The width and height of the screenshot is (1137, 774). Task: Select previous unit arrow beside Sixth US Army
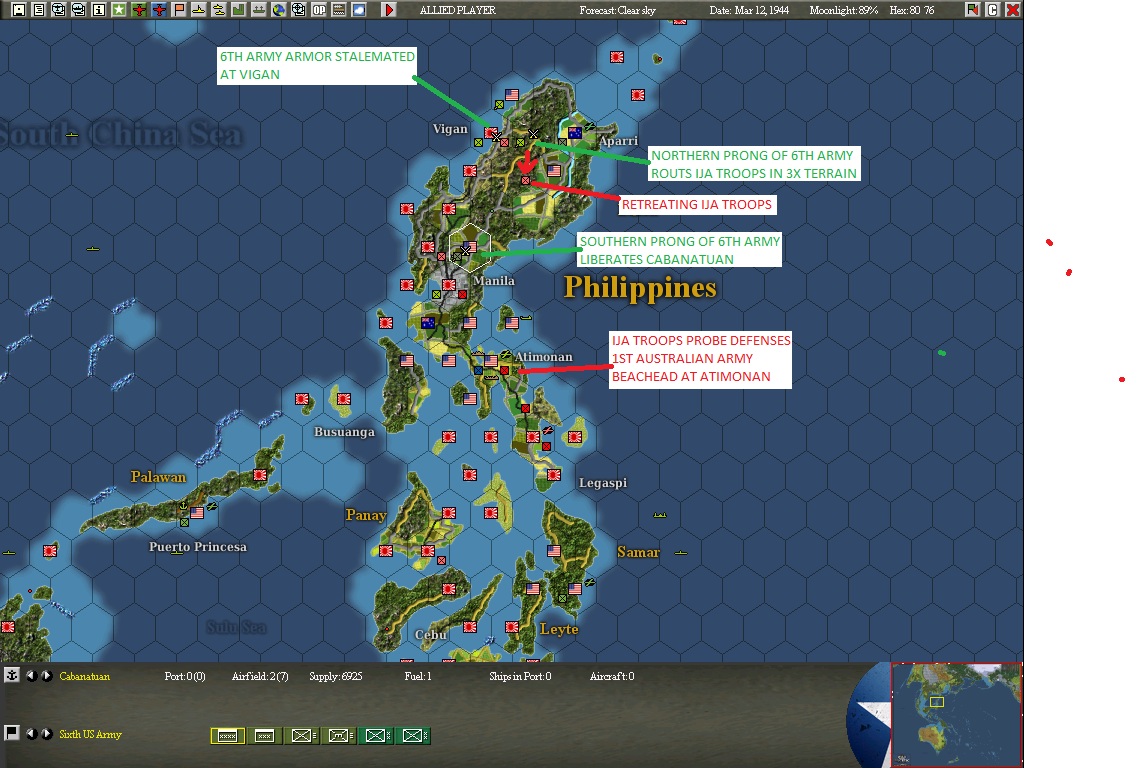[31, 733]
